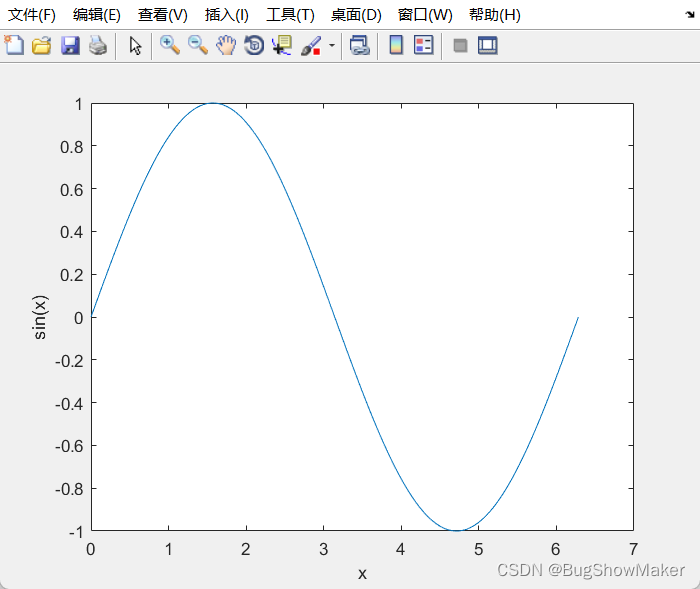Select the Pan hand tool
The height and width of the screenshot is (589, 700).
226,46
